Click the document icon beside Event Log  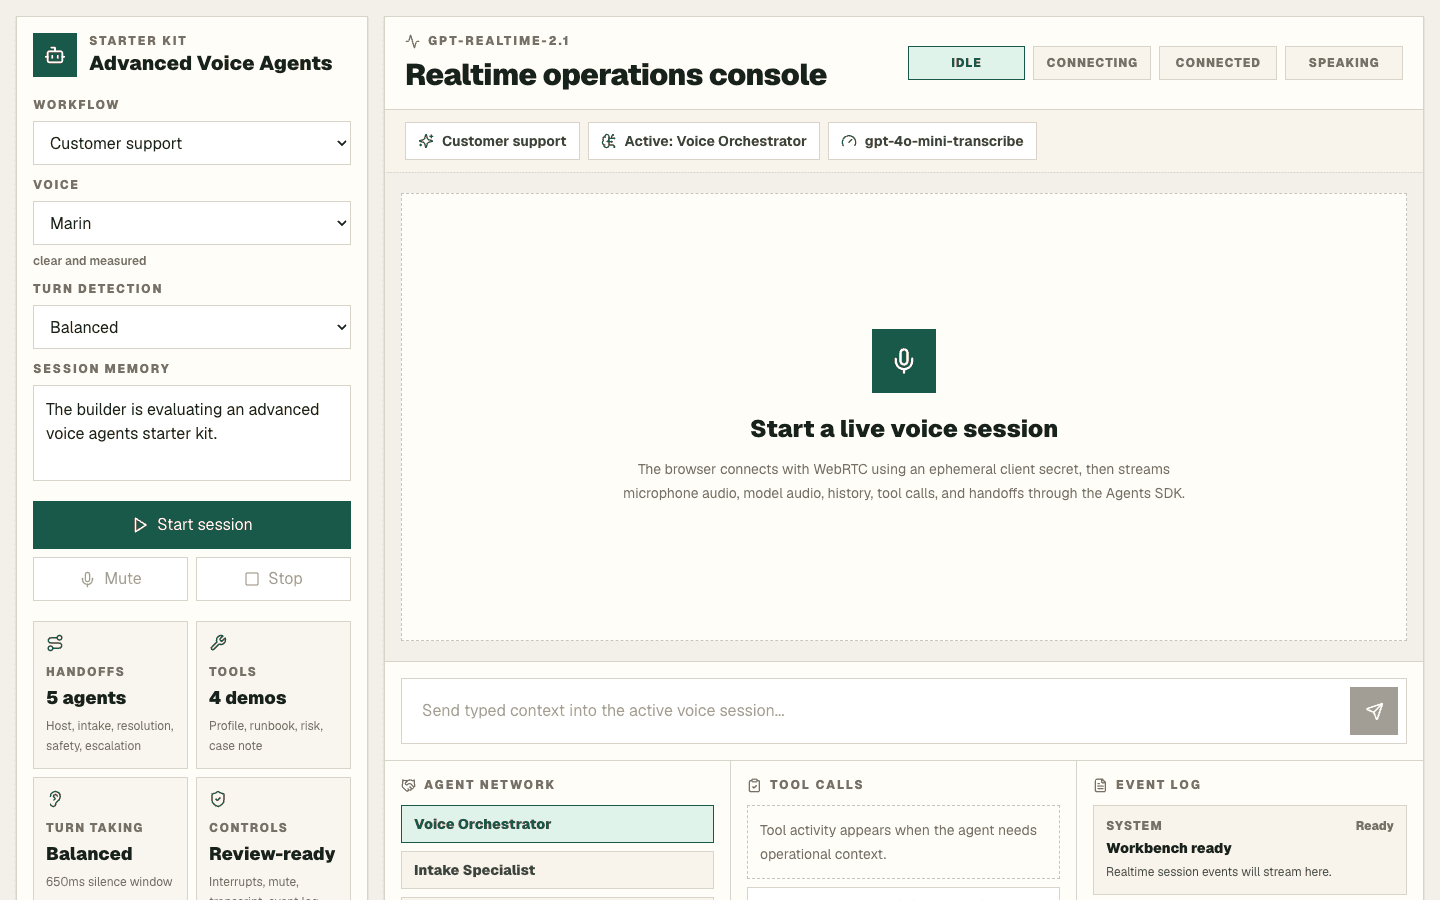[x=1100, y=785]
